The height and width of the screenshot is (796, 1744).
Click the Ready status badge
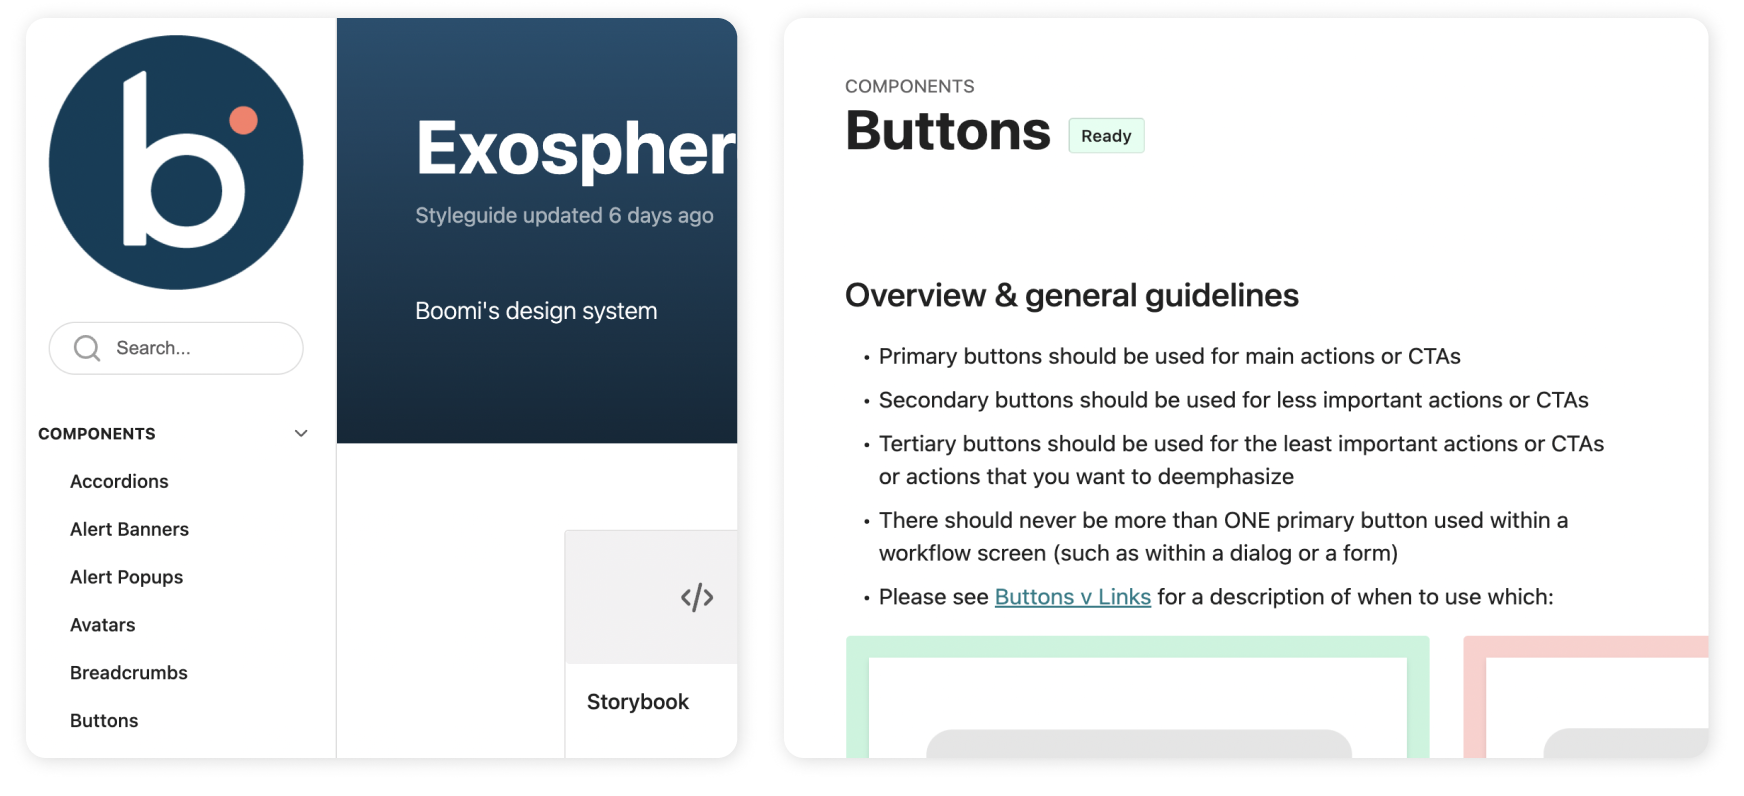[1106, 136]
